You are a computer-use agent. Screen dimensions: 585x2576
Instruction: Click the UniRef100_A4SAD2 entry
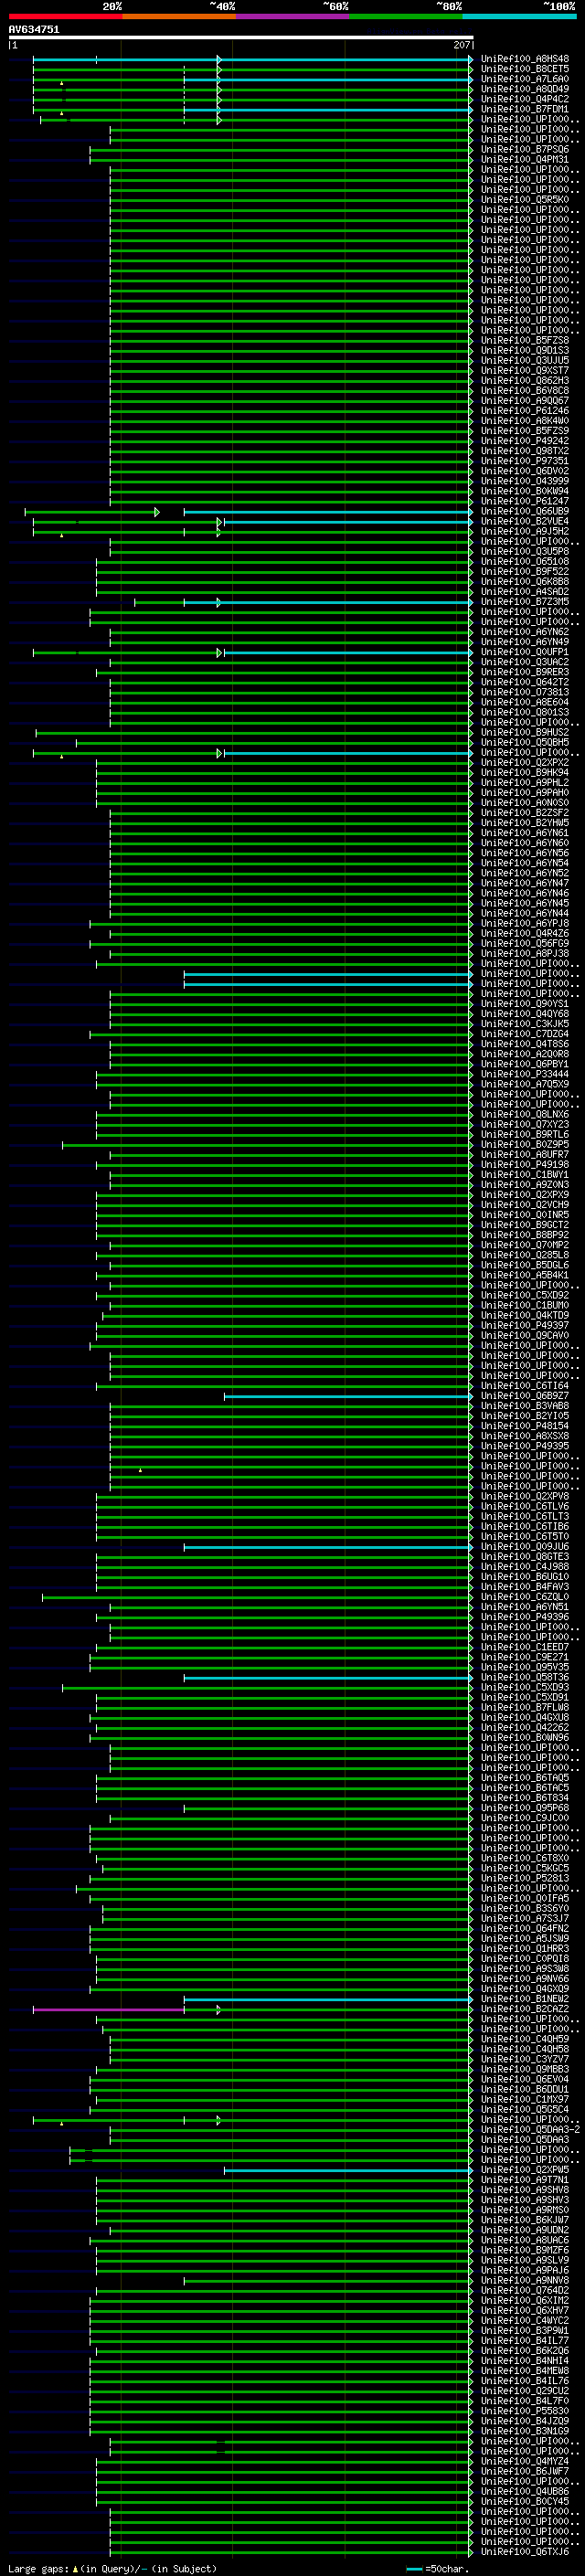point(525,591)
